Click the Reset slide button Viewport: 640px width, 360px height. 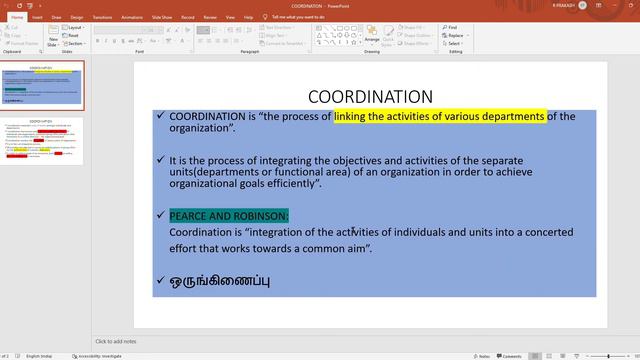pos(70,36)
